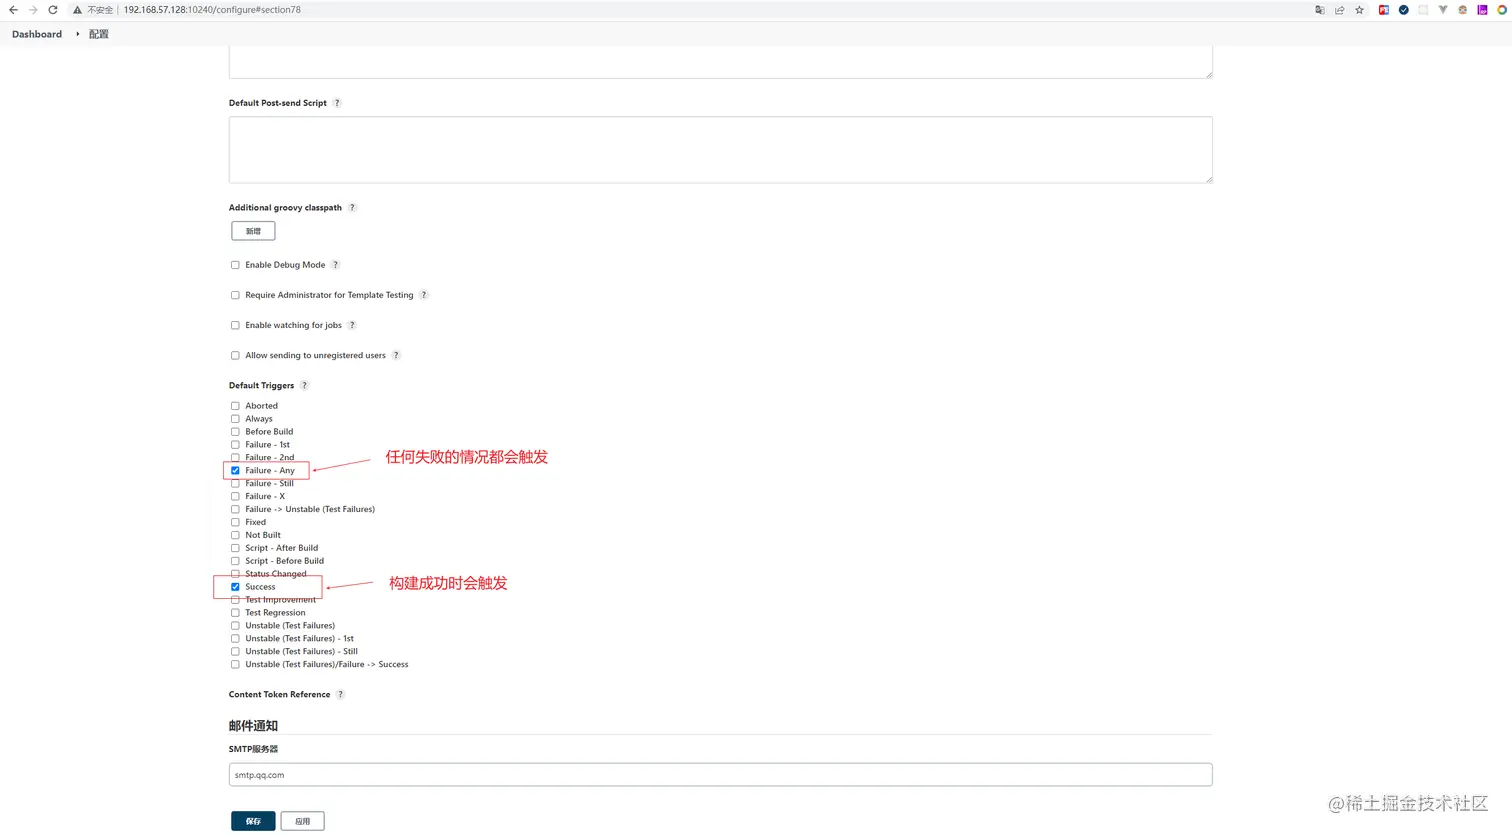Screen dimensions: 1512x837
Task: Show help for Require Administrator for Template Testing
Action: coord(424,295)
